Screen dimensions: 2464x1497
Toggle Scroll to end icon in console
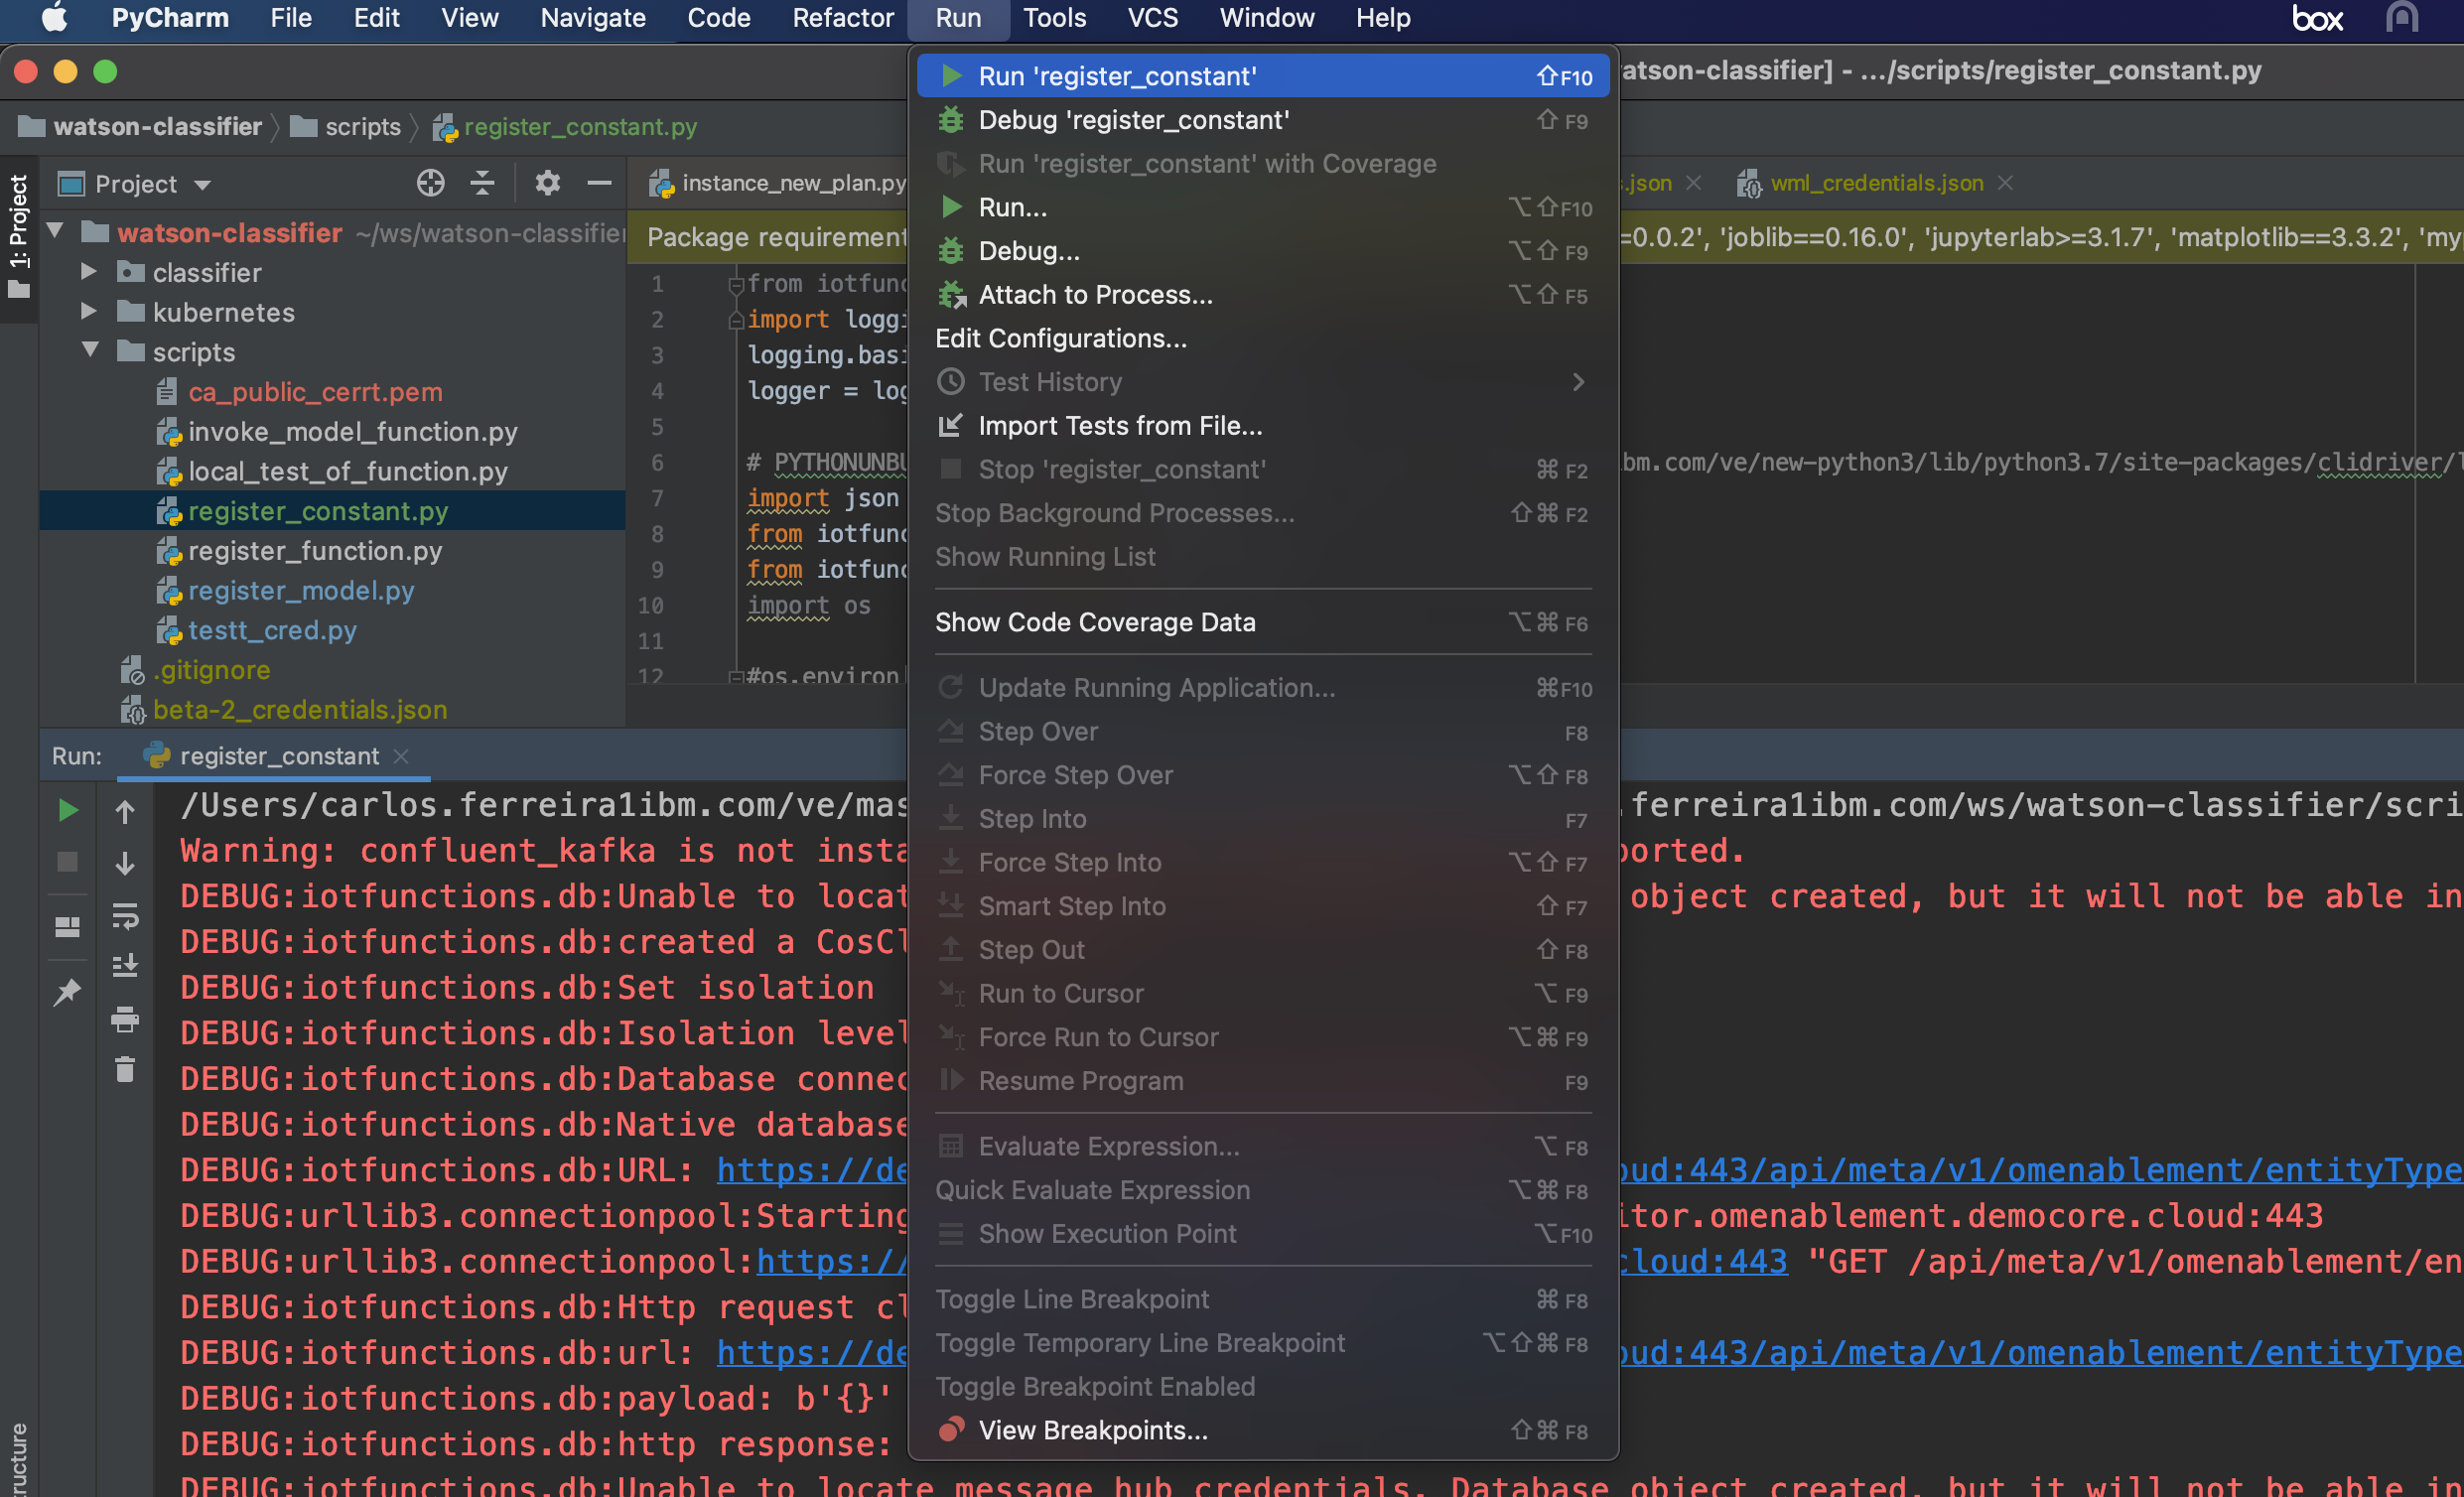[x=125, y=966]
